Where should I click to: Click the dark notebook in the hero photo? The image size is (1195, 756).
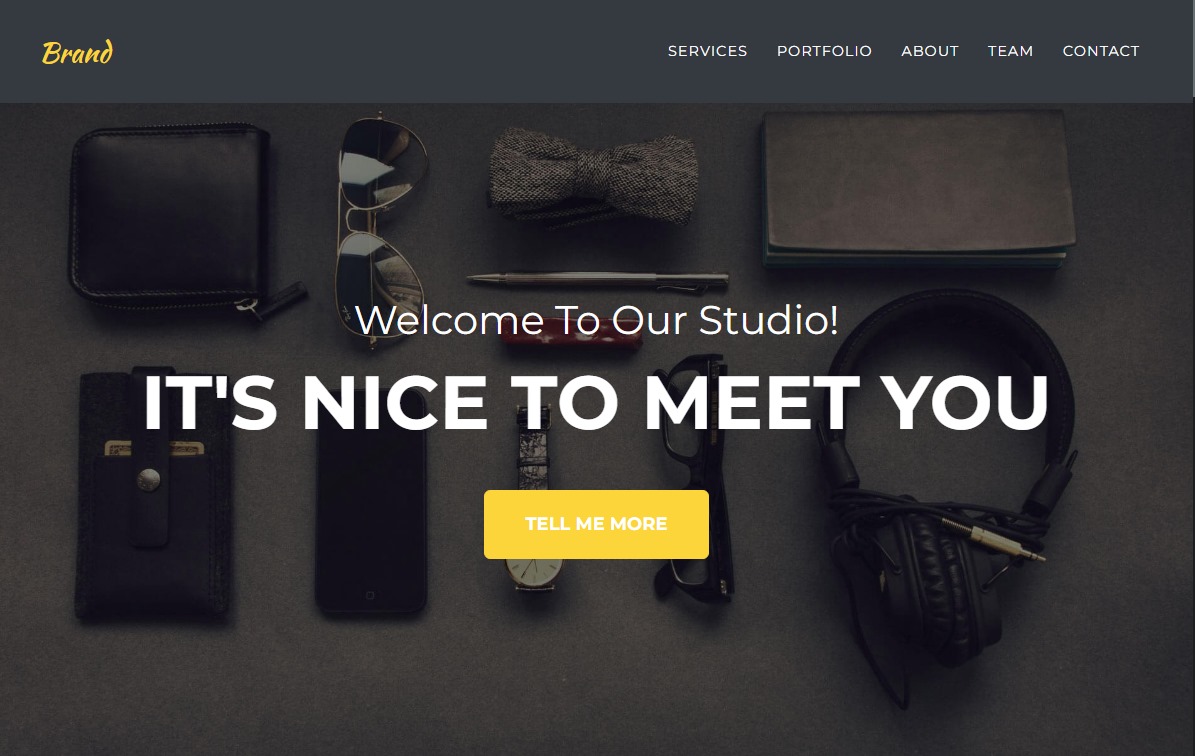(918, 187)
